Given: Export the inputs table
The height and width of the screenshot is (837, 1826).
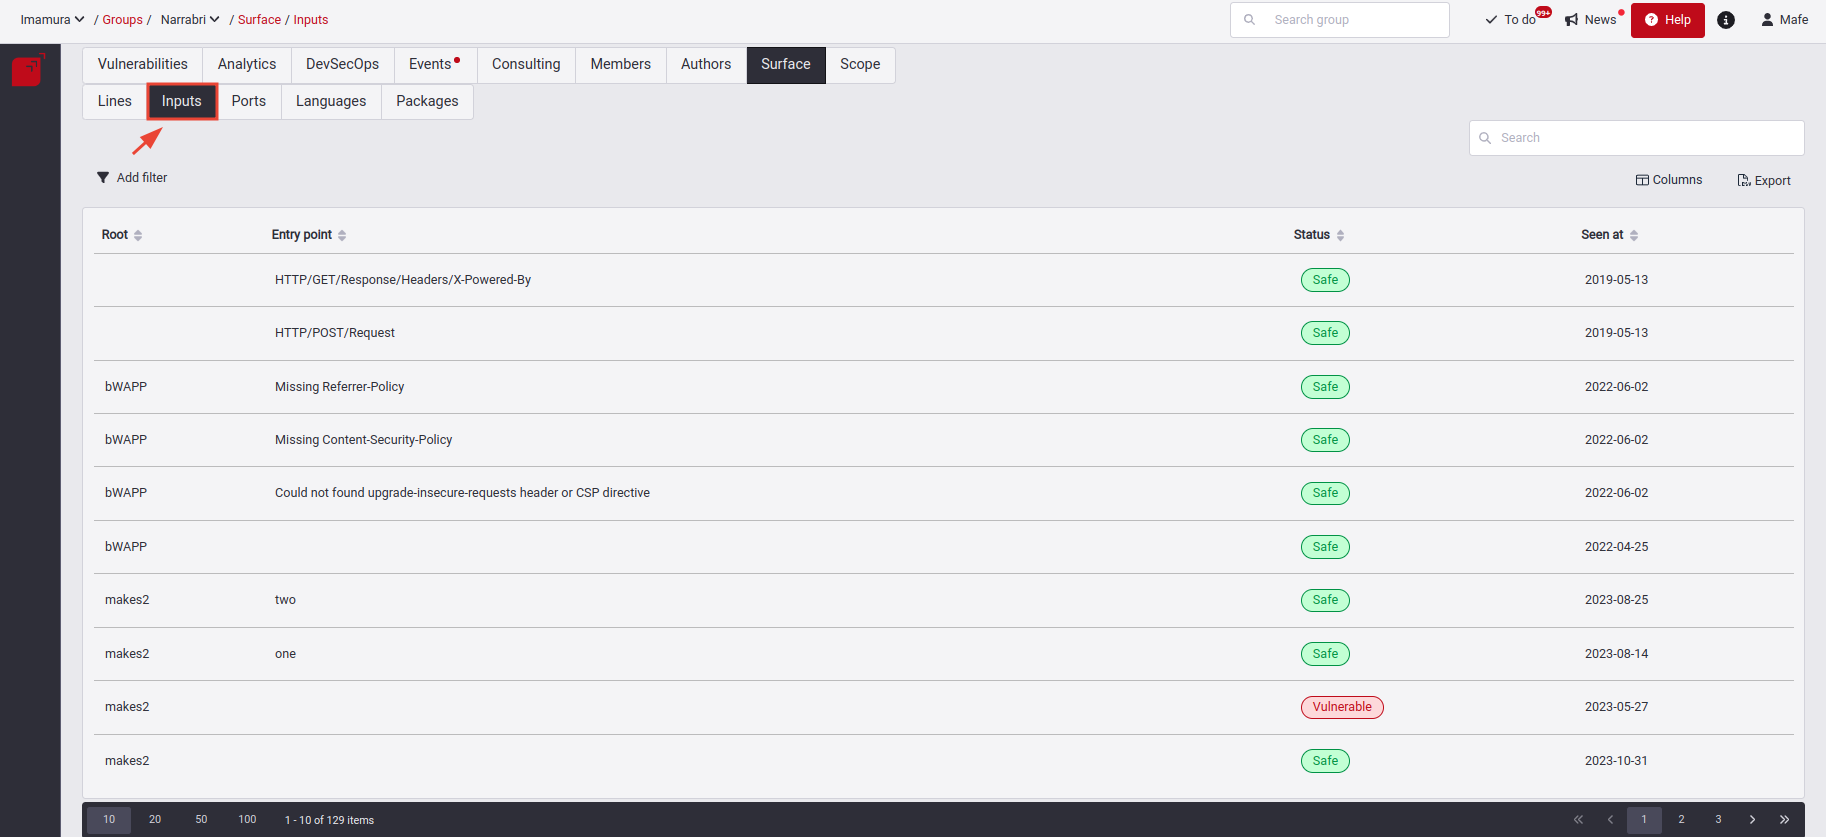Looking at the screenshot, I should click(x=1764, y=181).
